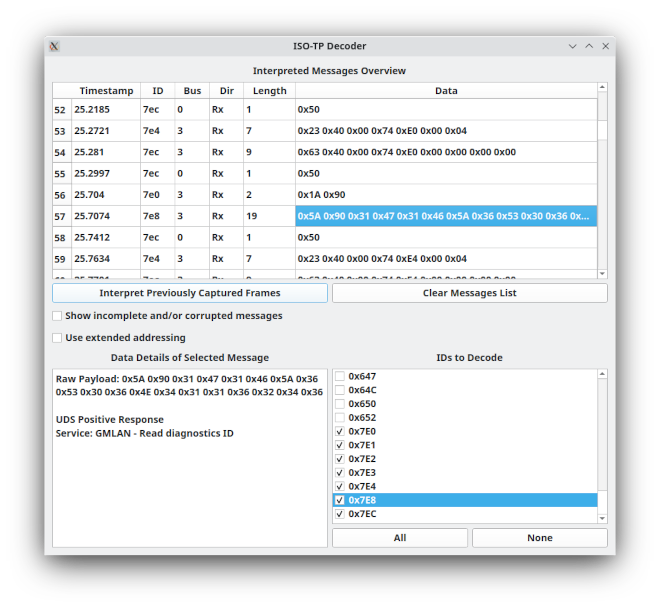Image resolution: width=660 pixels, height=608 pixels.
Task: Click the All button for IDs
Action: pyautogui.click(x=400, y=538)
